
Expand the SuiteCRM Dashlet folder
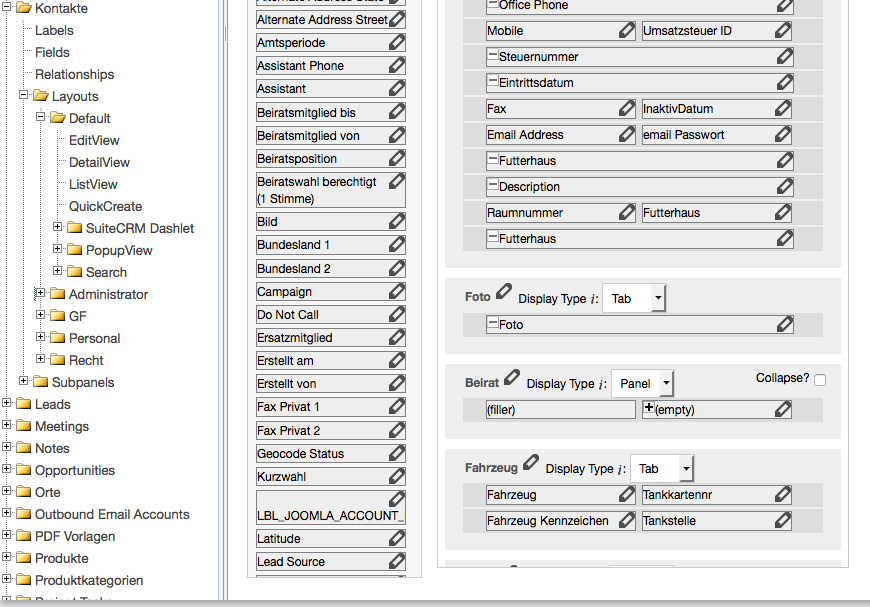click(x=58, y=227)
